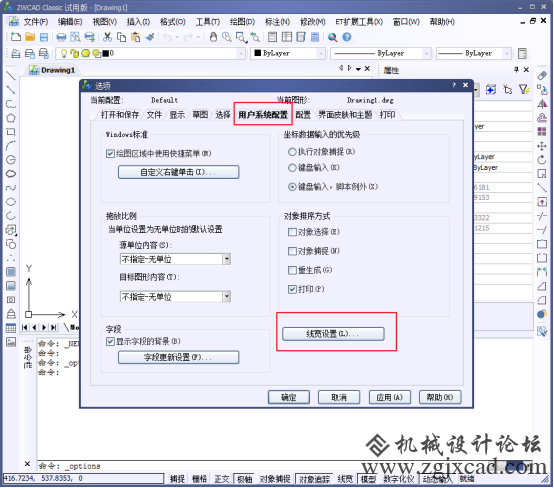554x488 pixels.
Task: Open the 文件(F) menu
Action: click(x=36, y=22)
